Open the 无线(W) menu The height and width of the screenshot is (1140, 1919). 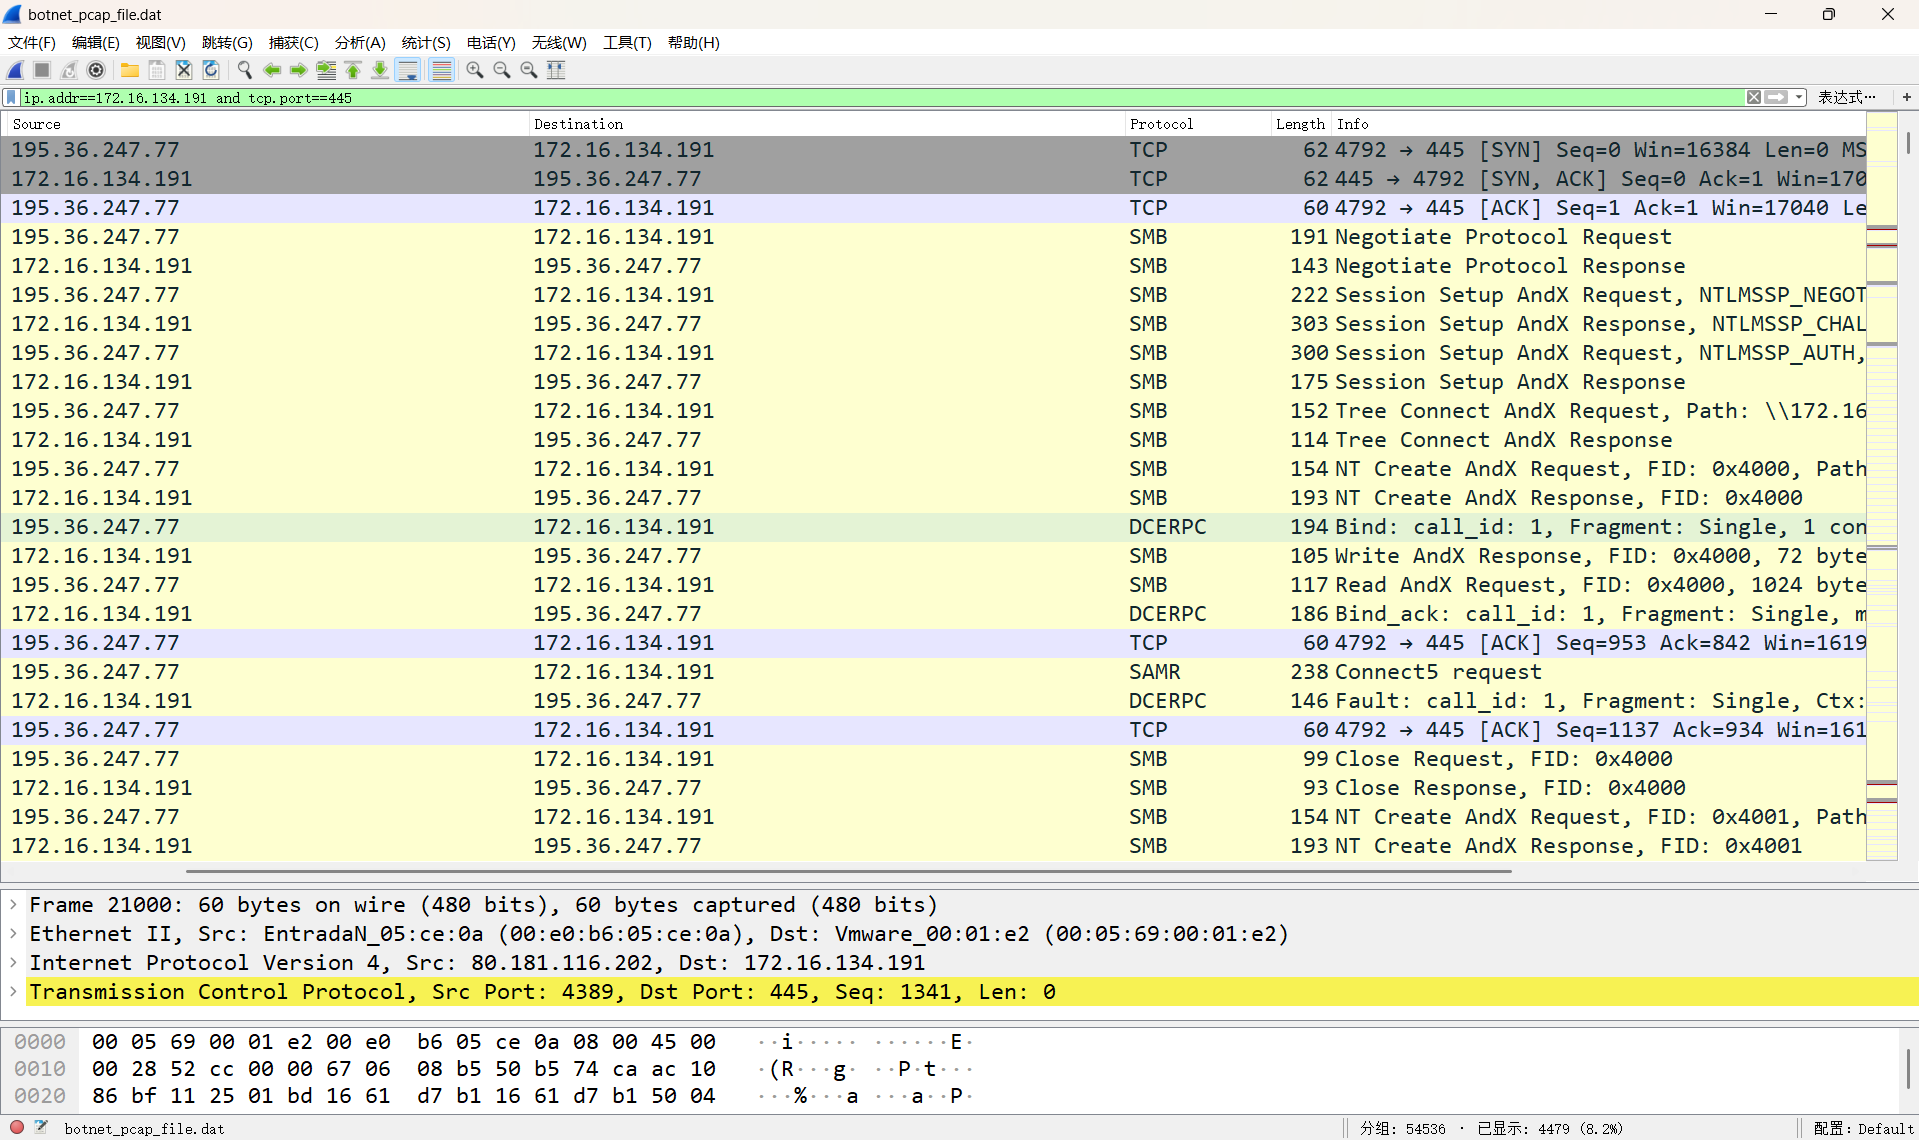(x=559, y=42)
